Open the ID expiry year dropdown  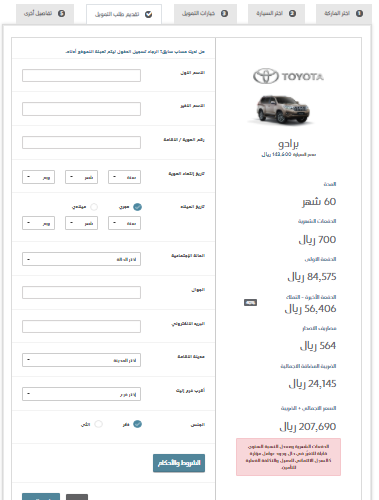(124, 177)
